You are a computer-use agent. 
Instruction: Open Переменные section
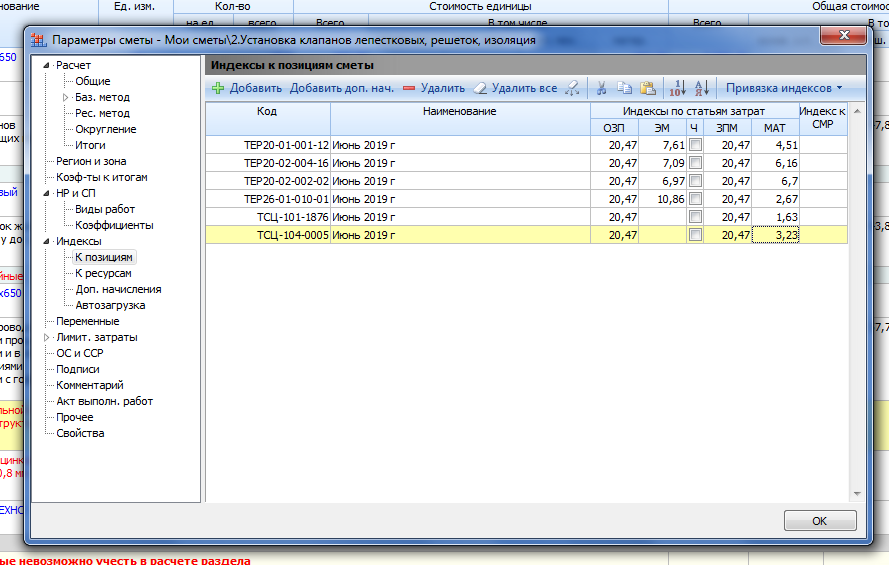(88, 321)
